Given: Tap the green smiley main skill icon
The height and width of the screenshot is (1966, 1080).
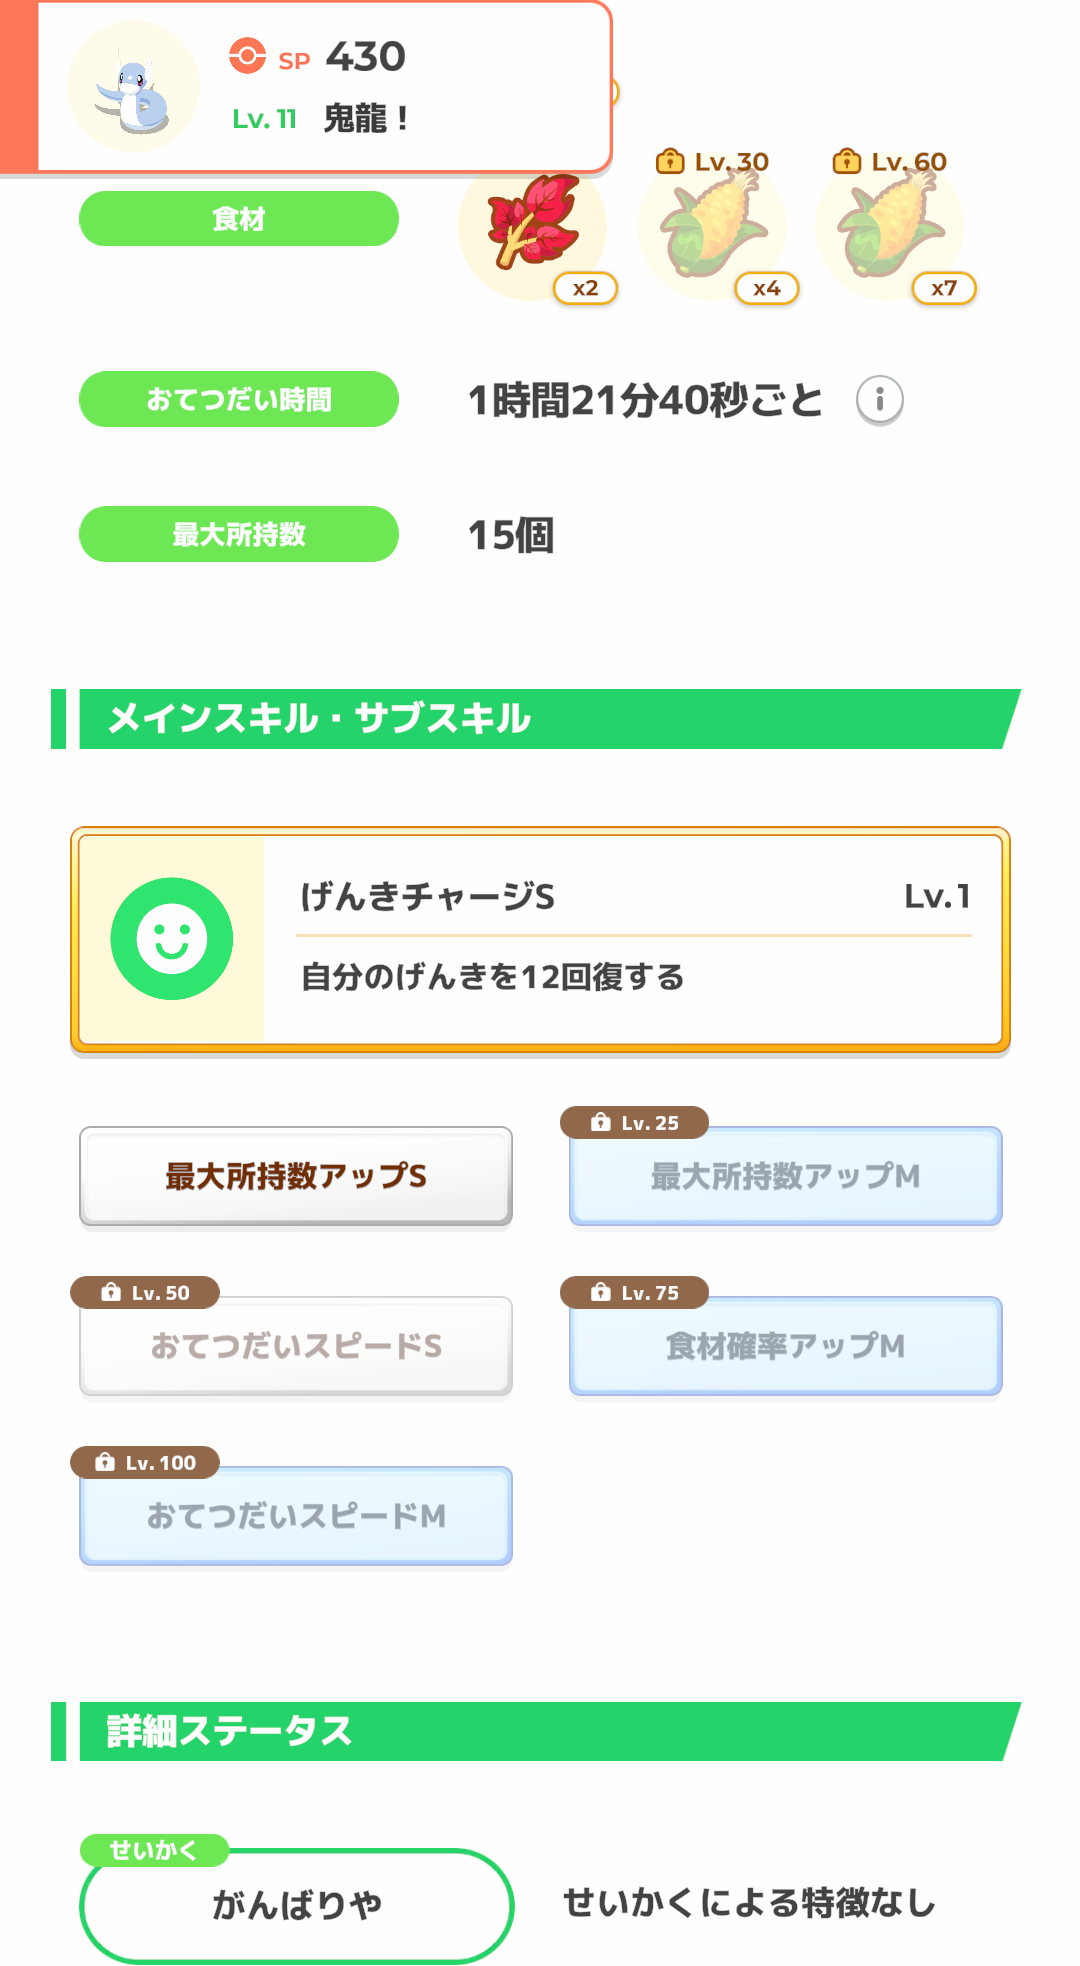Looking at the screenshot, I should (x=172, y=939).
